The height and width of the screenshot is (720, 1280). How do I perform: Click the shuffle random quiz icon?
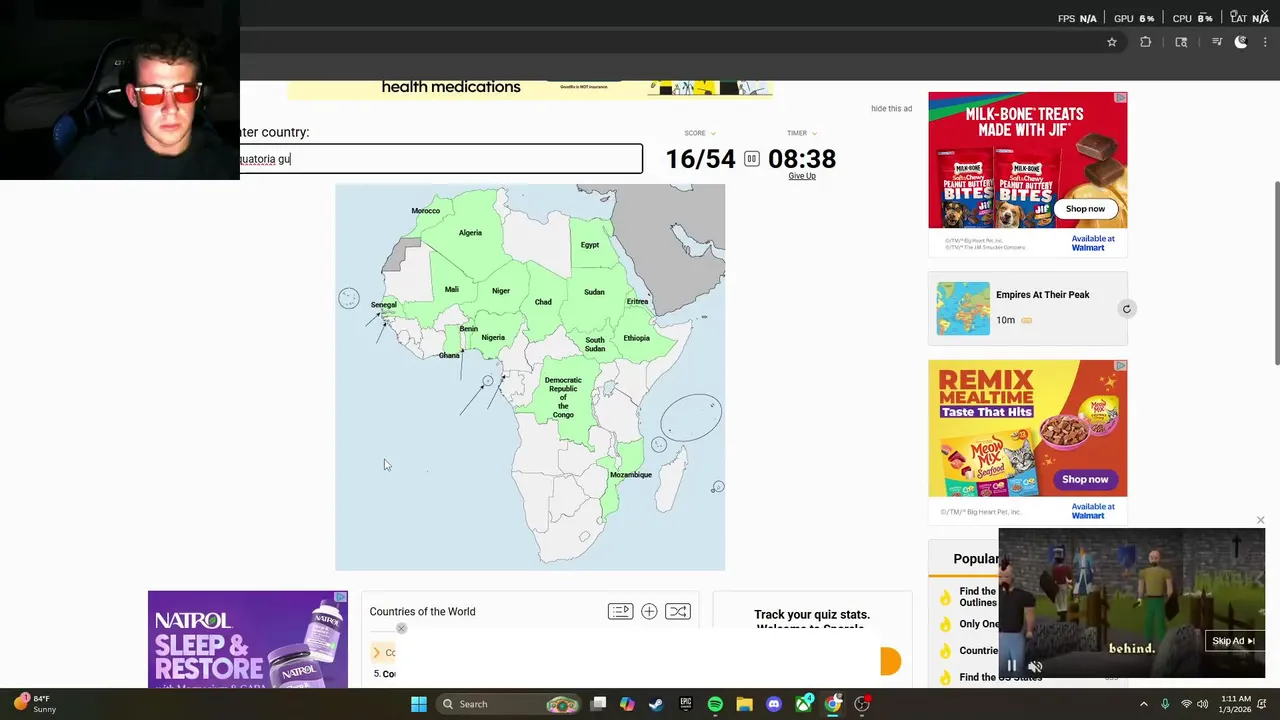[x=677, y=612]
